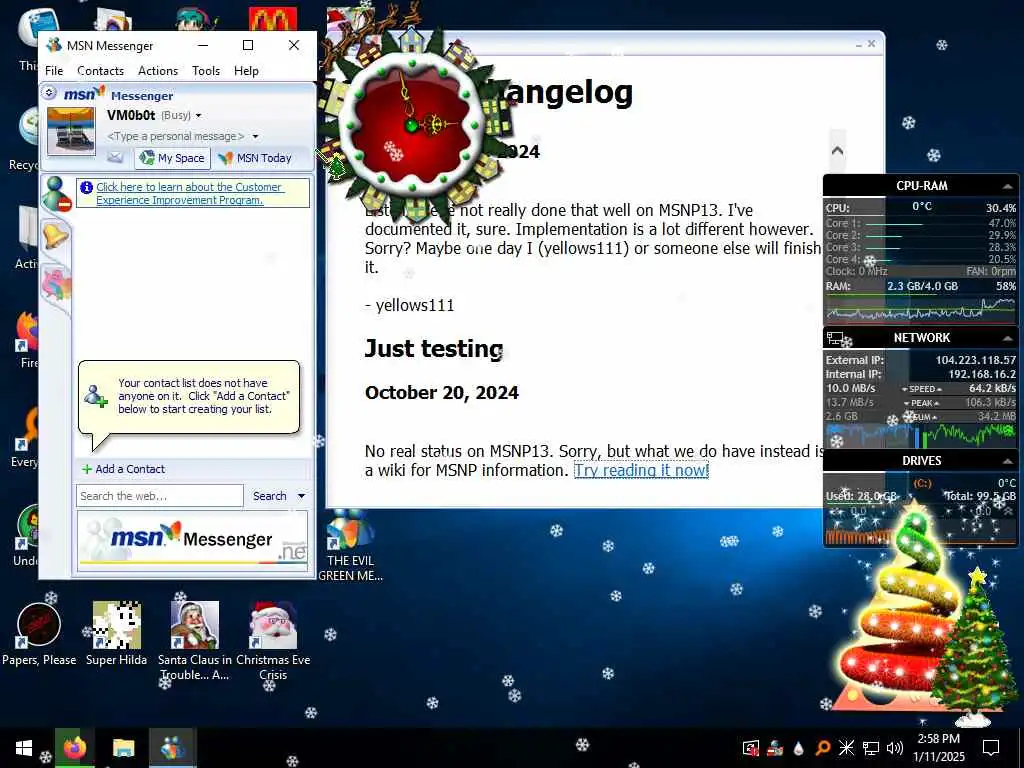Open File Explorer from the taskbar

click(123, 748)
